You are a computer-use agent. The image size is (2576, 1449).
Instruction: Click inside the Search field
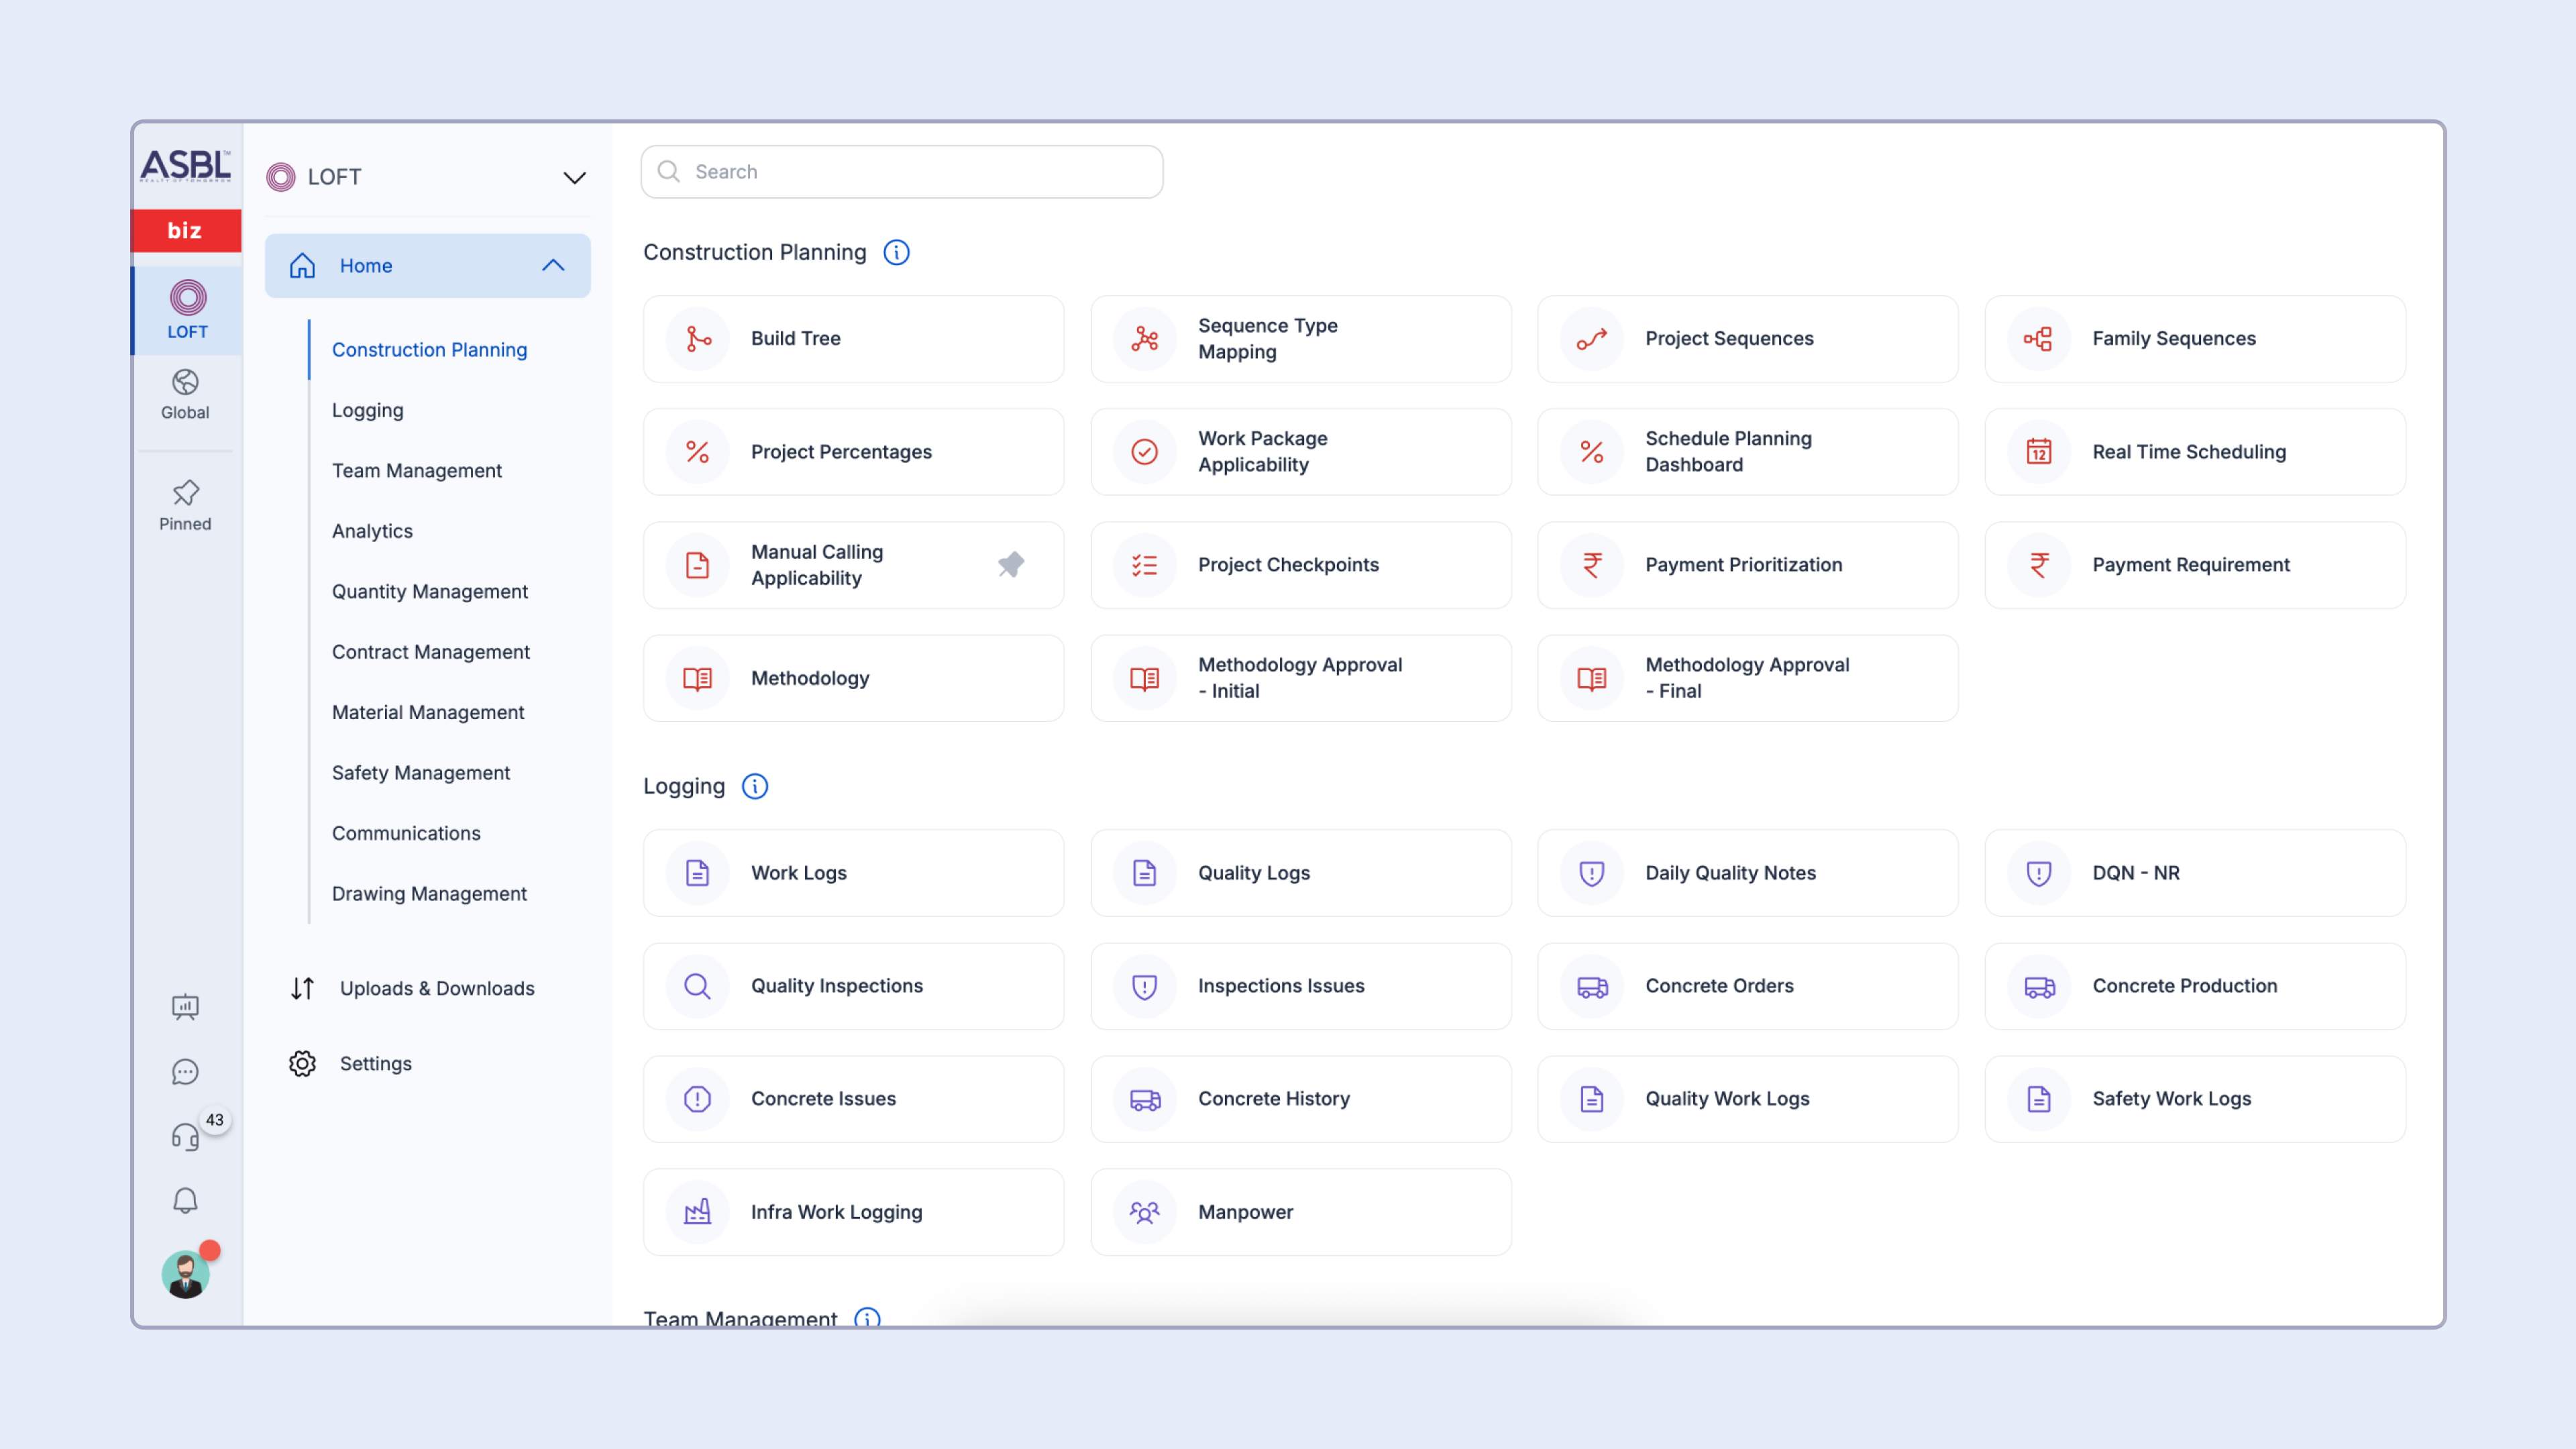[901, 171]
